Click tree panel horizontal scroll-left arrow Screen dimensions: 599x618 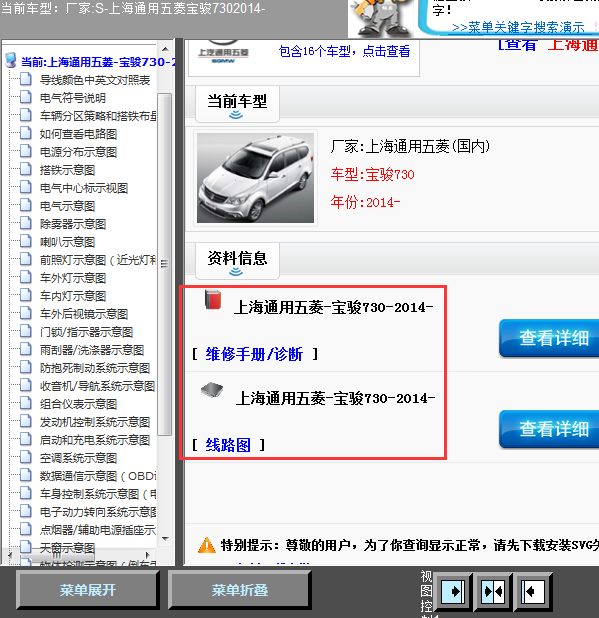click(10, 555)
